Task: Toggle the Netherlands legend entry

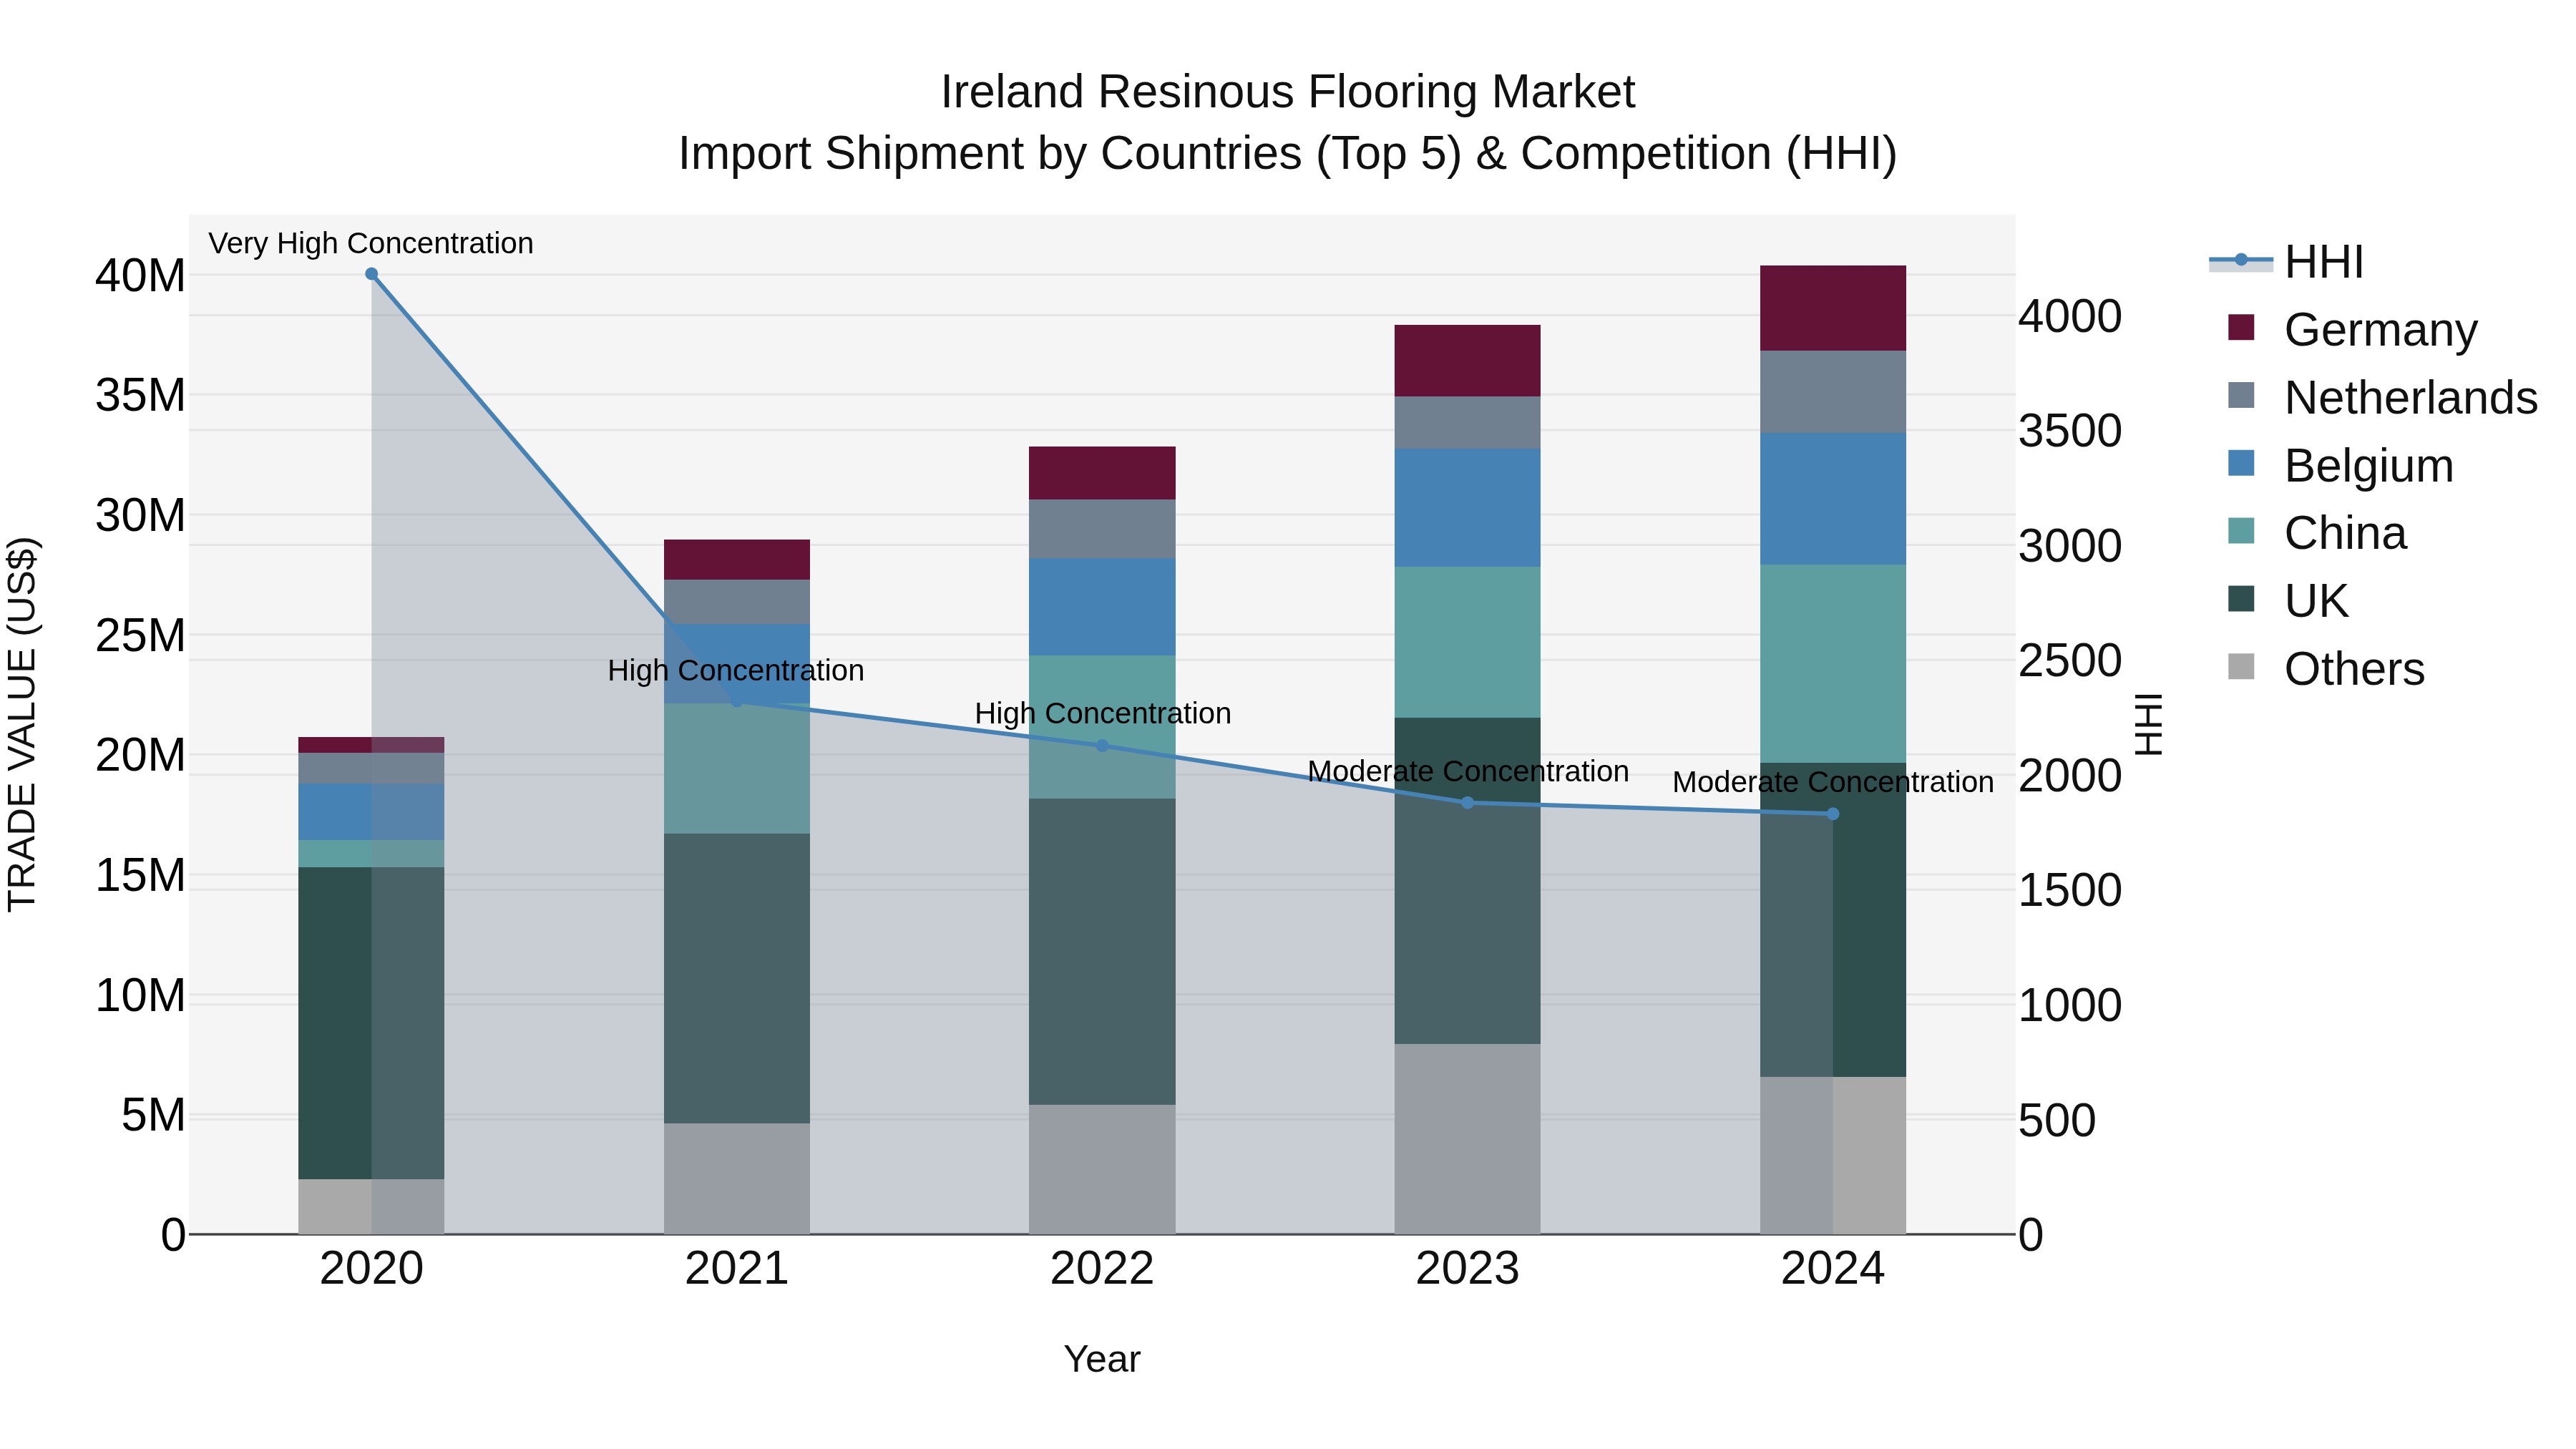Action: click(2383, 398)
